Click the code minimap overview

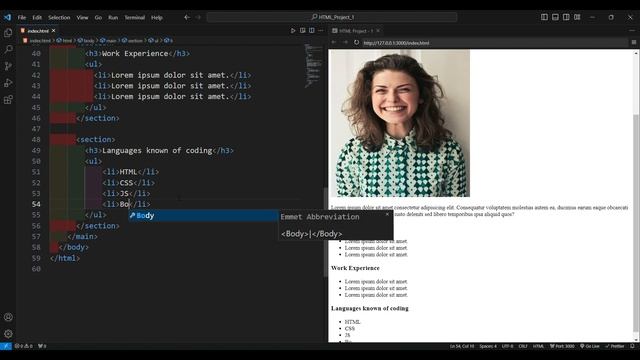coord(313,65)
